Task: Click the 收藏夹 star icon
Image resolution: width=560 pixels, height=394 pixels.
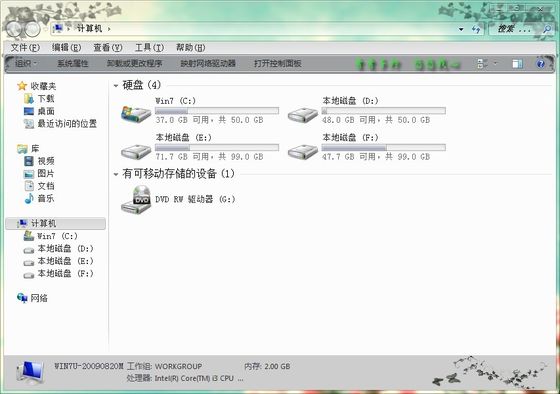Action: (22, 86)
